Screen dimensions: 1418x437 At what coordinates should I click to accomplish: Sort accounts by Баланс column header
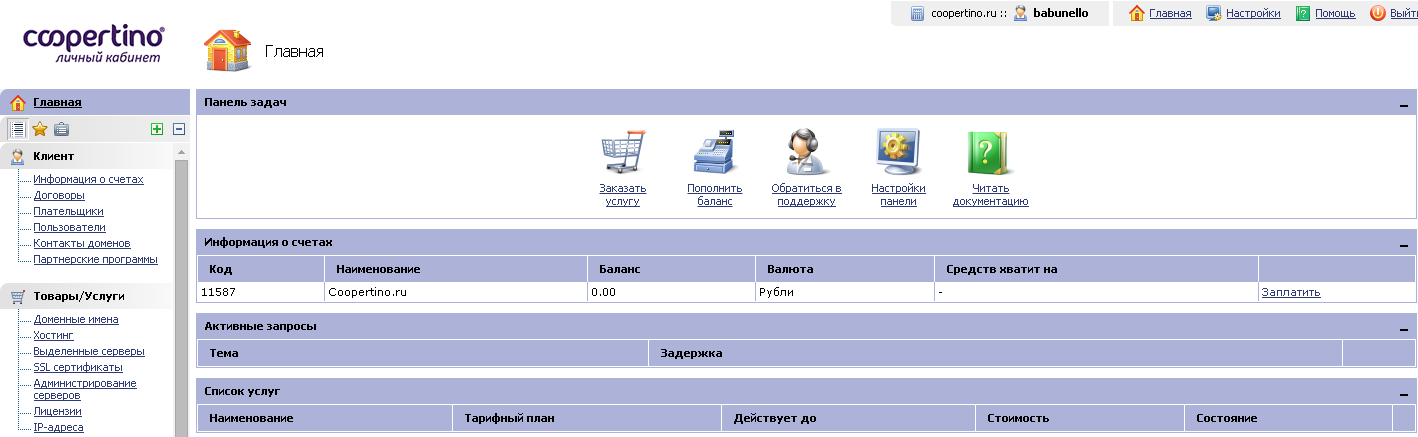pyautogui.click(x=671, y=269)
